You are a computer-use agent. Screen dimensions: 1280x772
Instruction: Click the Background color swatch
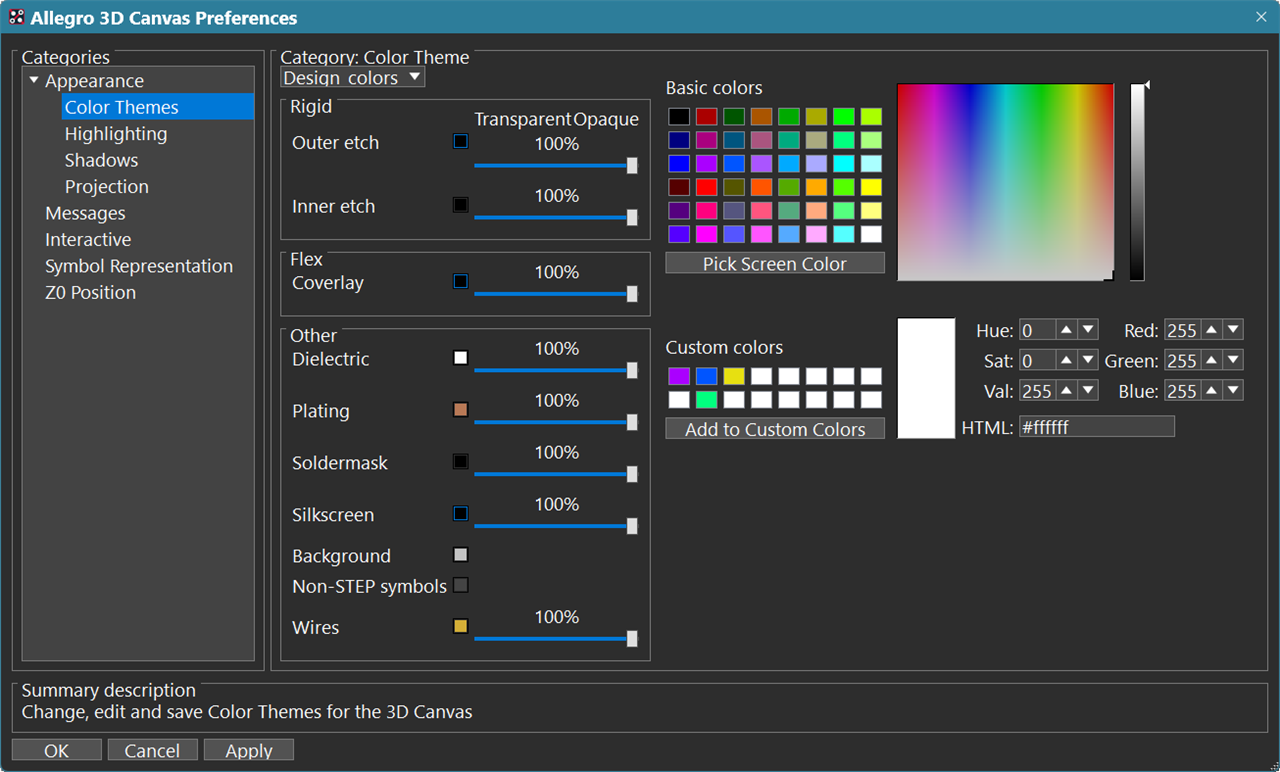[460, 555]
